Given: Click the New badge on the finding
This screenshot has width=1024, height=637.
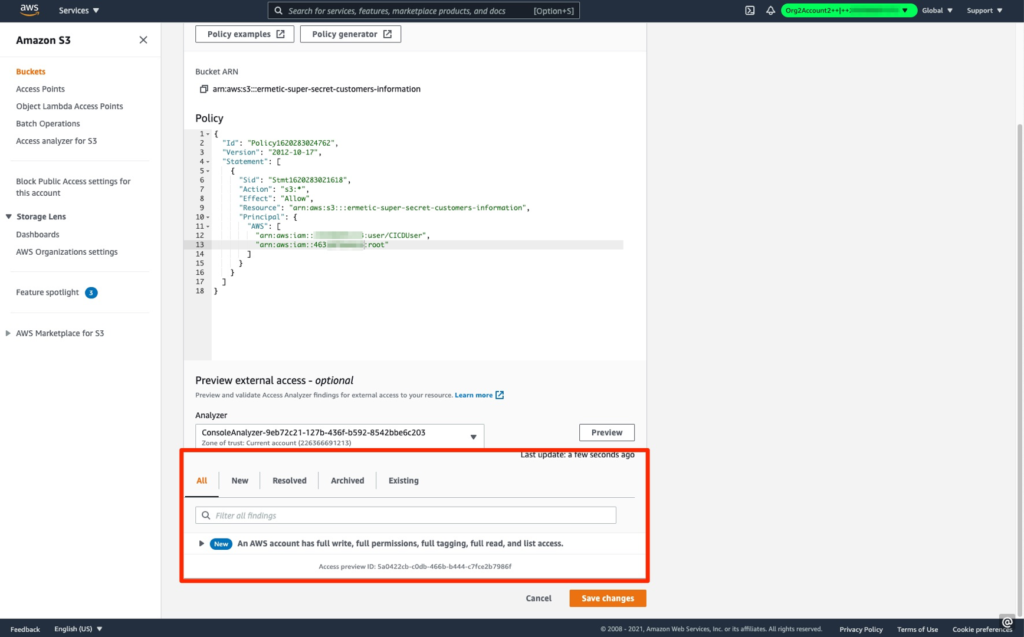Looking at the screenshot, I should [x=221, y=544].
